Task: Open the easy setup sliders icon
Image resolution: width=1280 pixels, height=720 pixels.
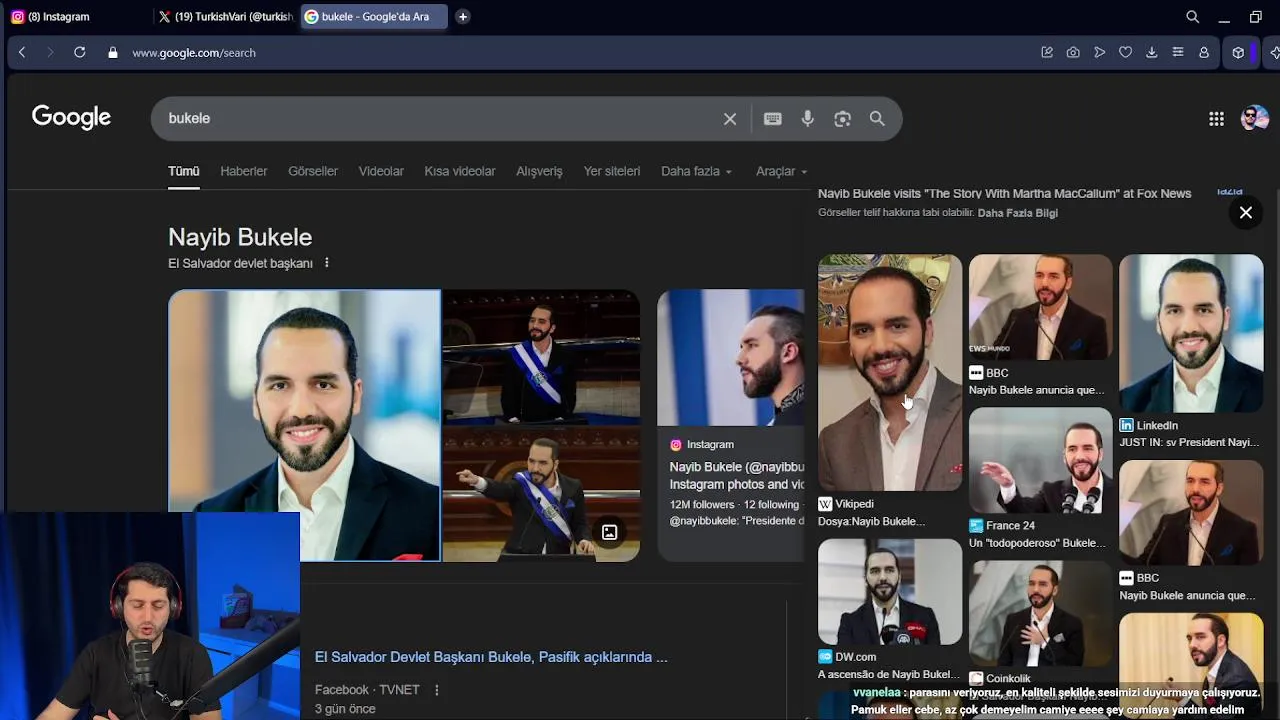Action: [1178, 52]
